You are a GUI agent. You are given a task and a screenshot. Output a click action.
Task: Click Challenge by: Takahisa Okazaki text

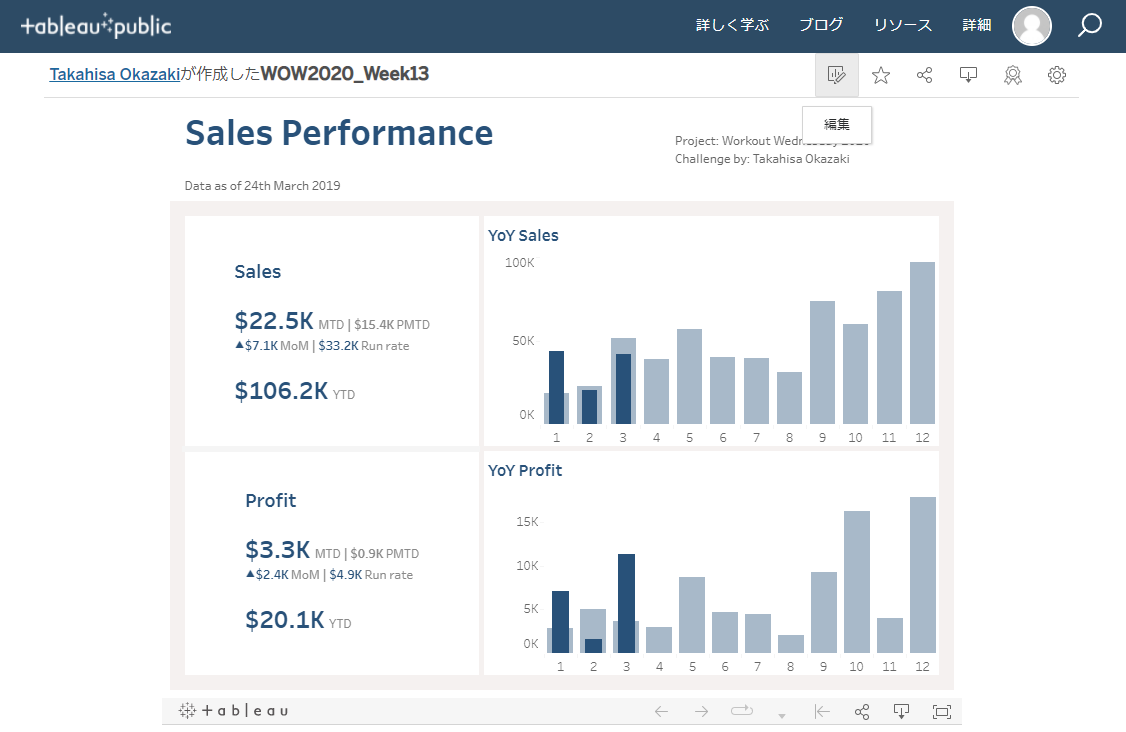[762, 159]
